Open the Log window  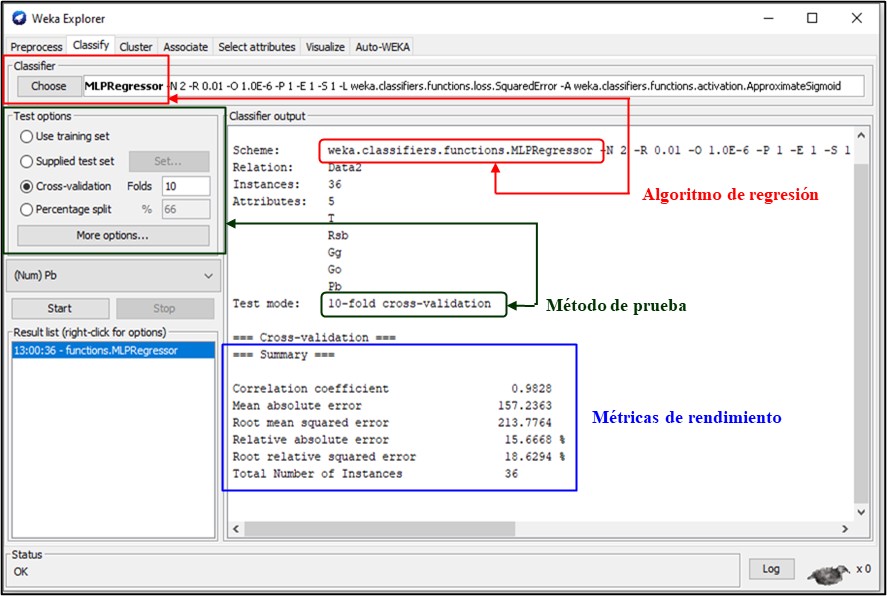pyautogui.click(x=771, y=569)
